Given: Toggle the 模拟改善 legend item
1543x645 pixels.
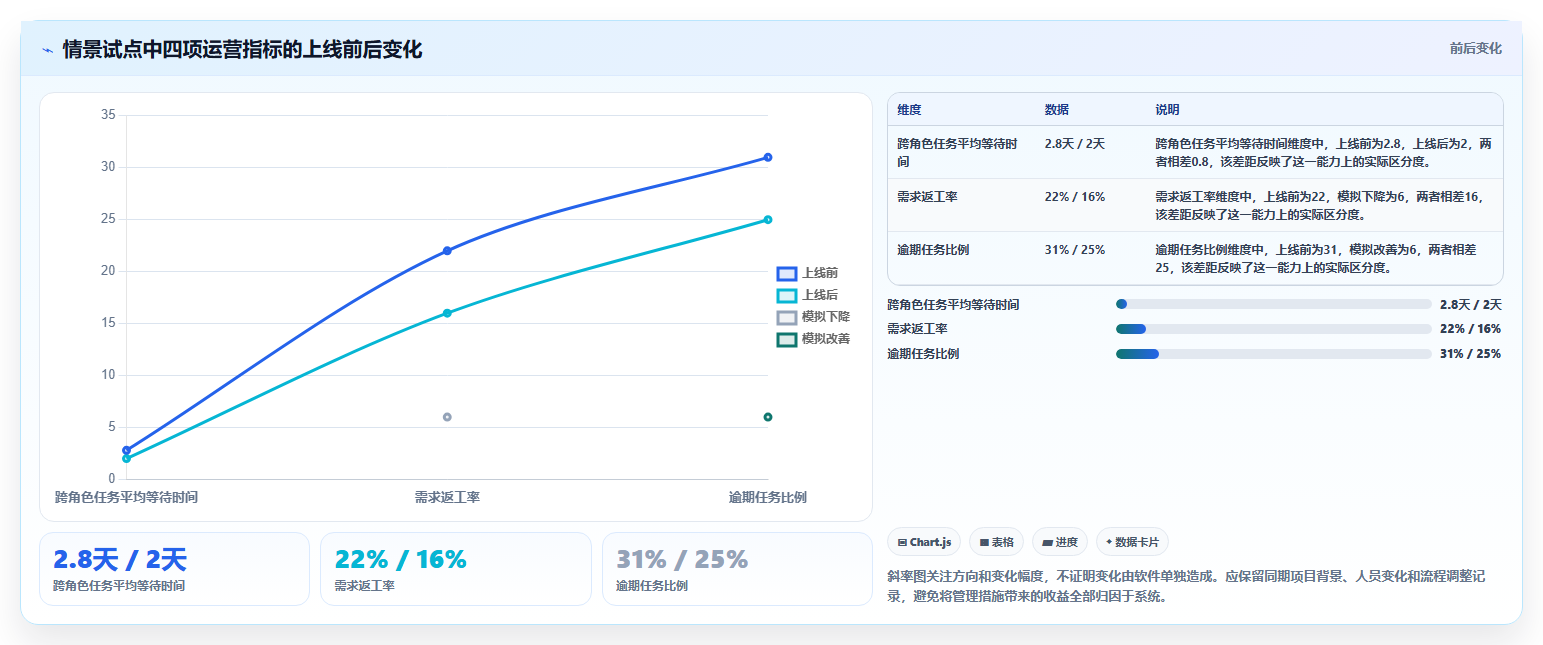Looking at the screenshot, I should (x=814, y=339).
